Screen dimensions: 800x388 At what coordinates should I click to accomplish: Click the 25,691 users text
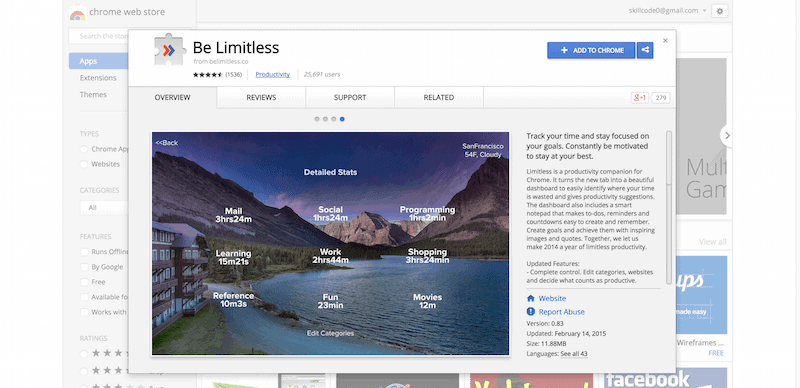coord(322,75)
